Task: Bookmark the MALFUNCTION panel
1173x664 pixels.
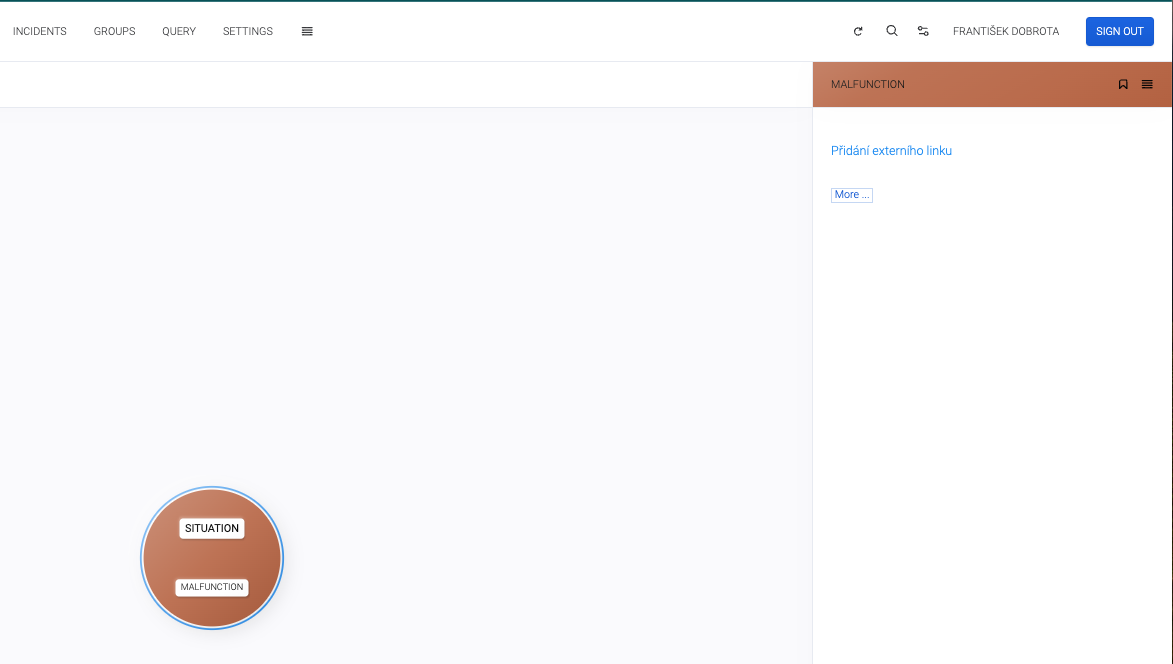Action: tap(1123, 84)
